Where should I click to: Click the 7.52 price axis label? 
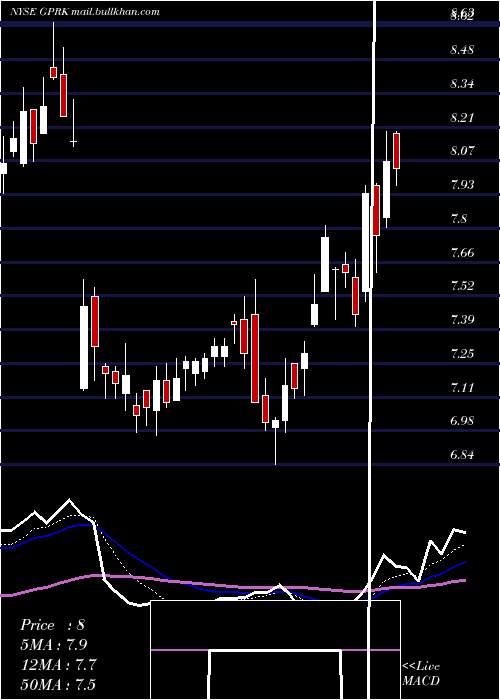[x=462, y=286]
